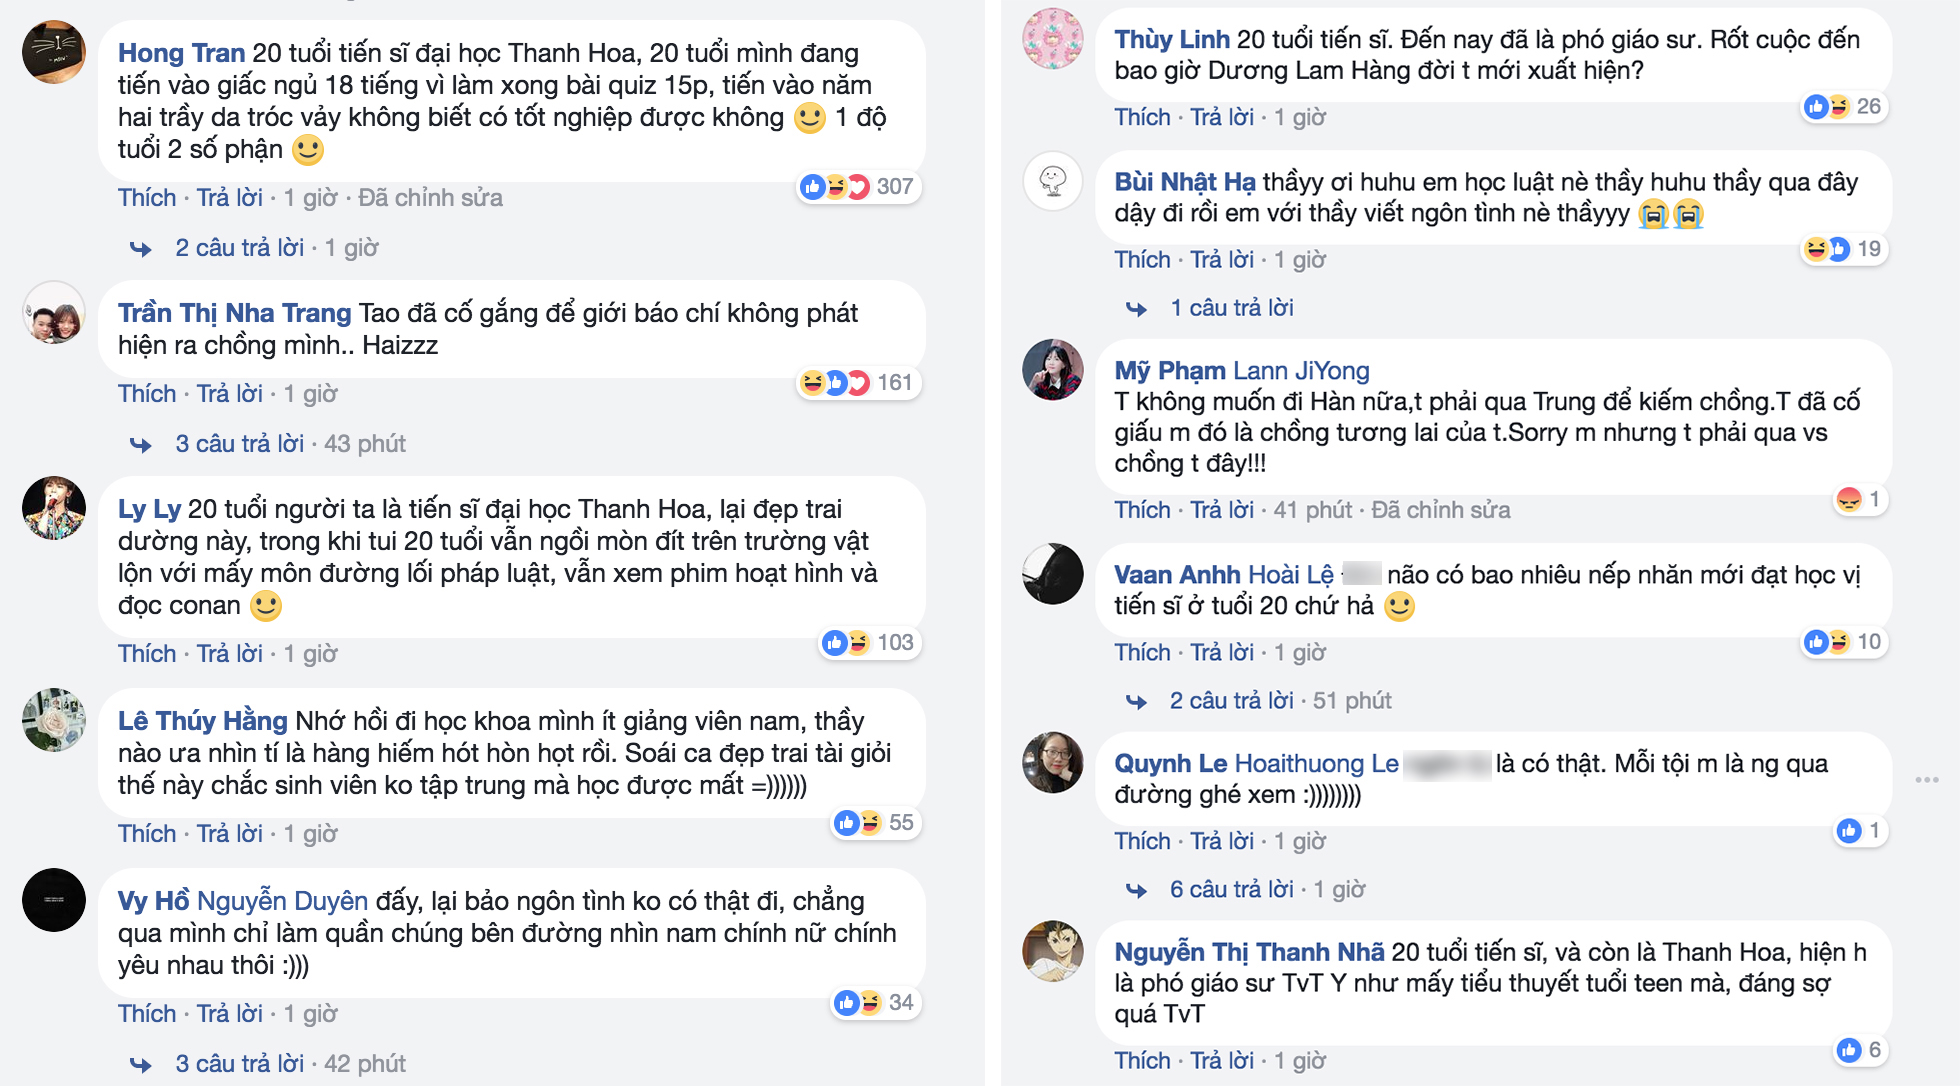Click Vaan Anhh's profile avatar
Image resolution: width=1960 pixels, height=1086 pixels.
pyautogui.click(x=1052, y=574)
